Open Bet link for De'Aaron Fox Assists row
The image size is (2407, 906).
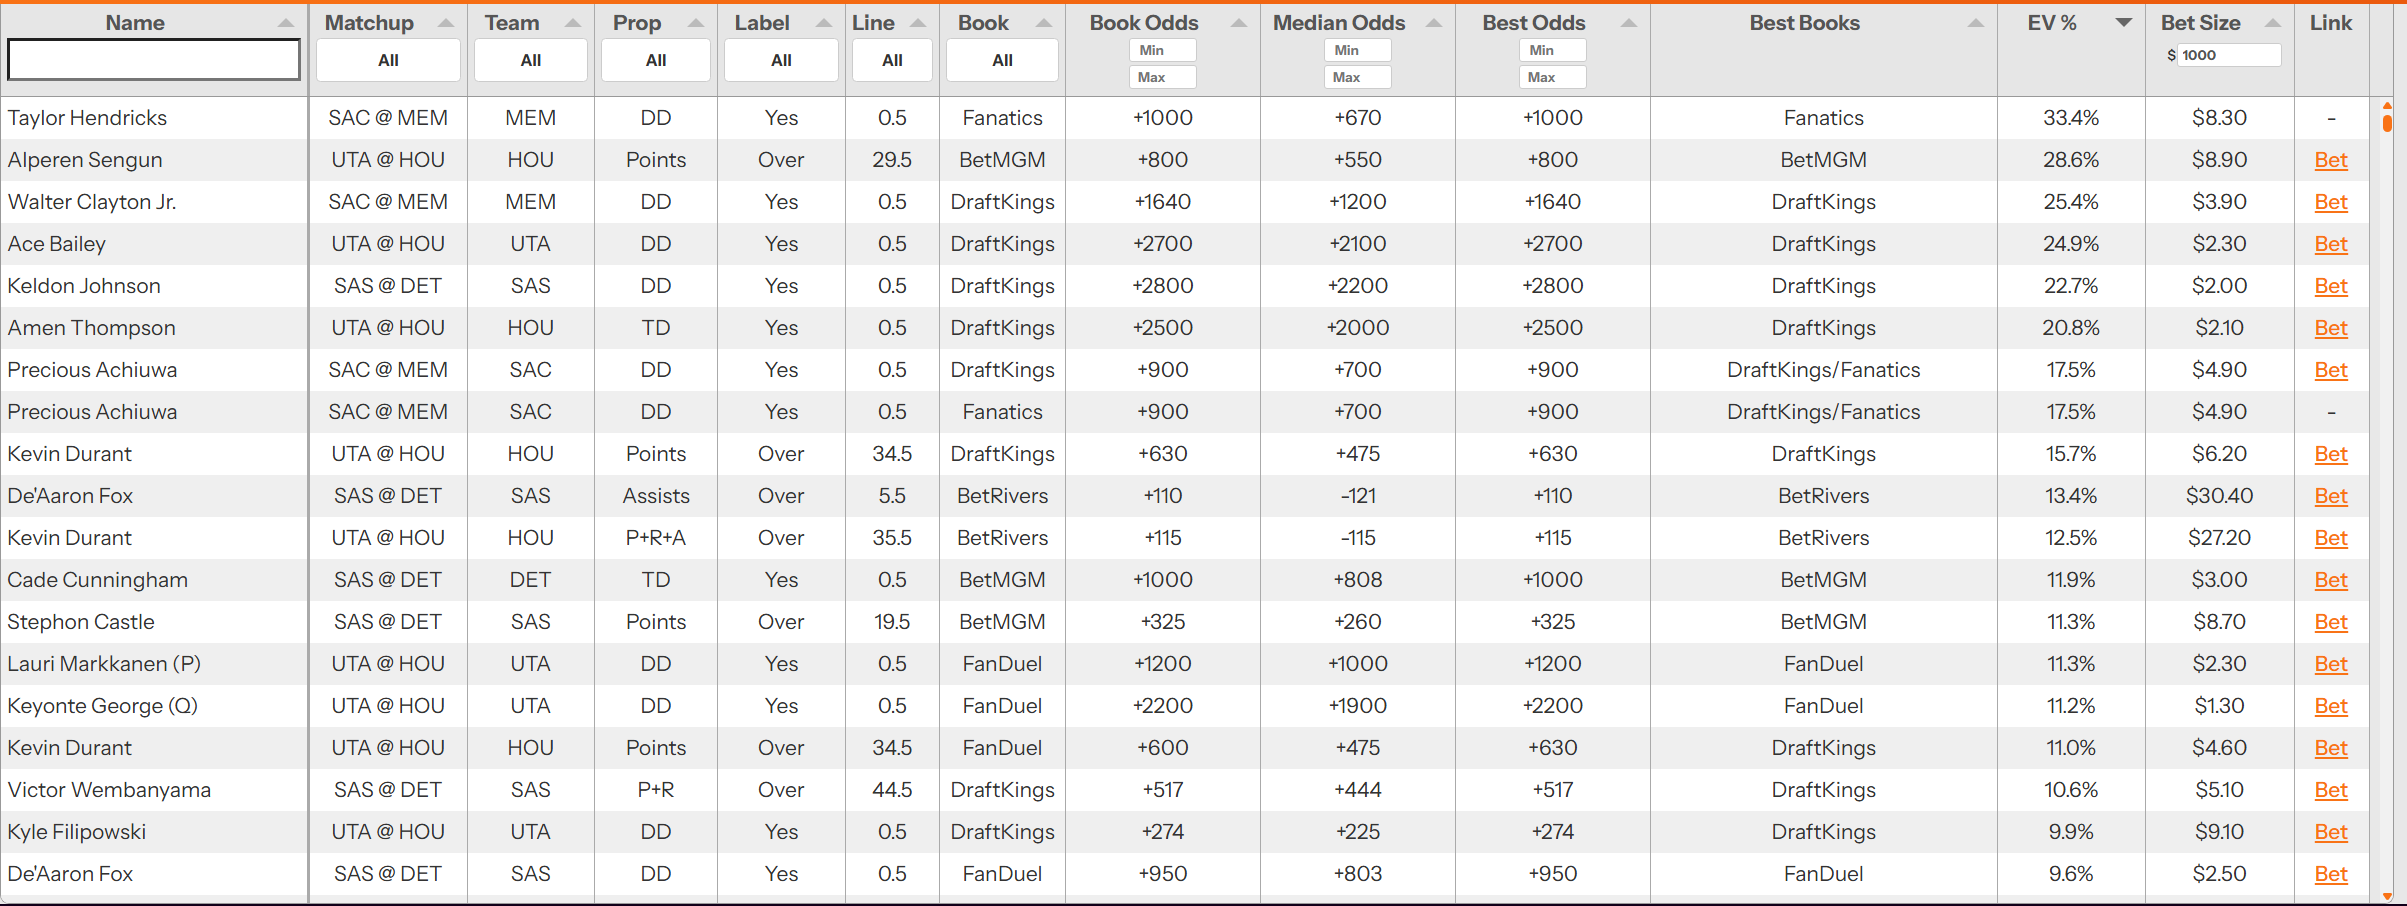point(2331,496)
